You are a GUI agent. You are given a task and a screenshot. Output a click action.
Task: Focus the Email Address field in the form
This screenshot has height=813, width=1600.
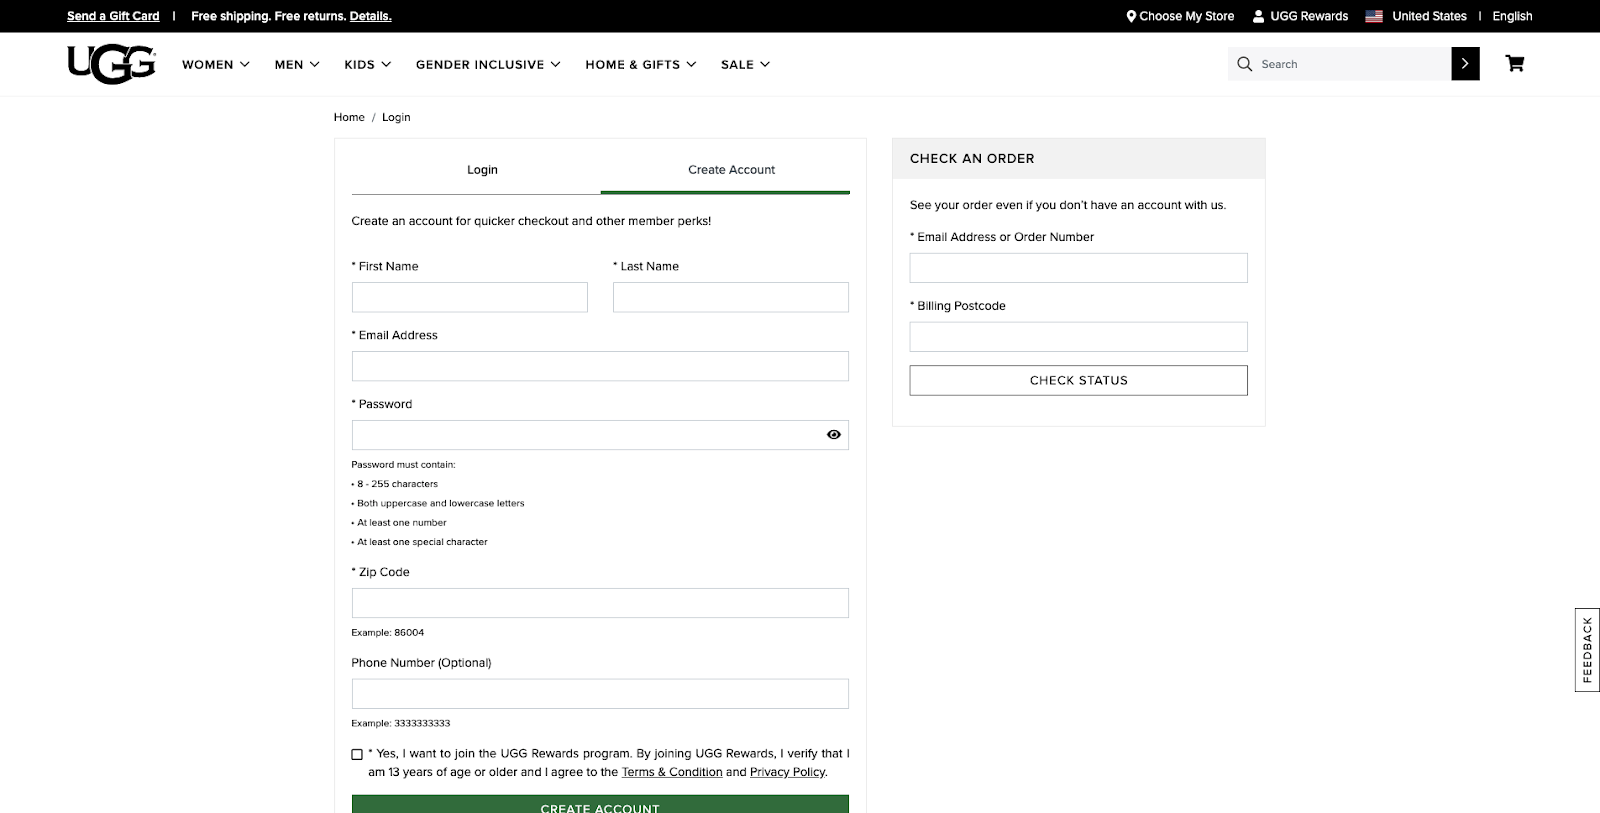click(600, 366)
